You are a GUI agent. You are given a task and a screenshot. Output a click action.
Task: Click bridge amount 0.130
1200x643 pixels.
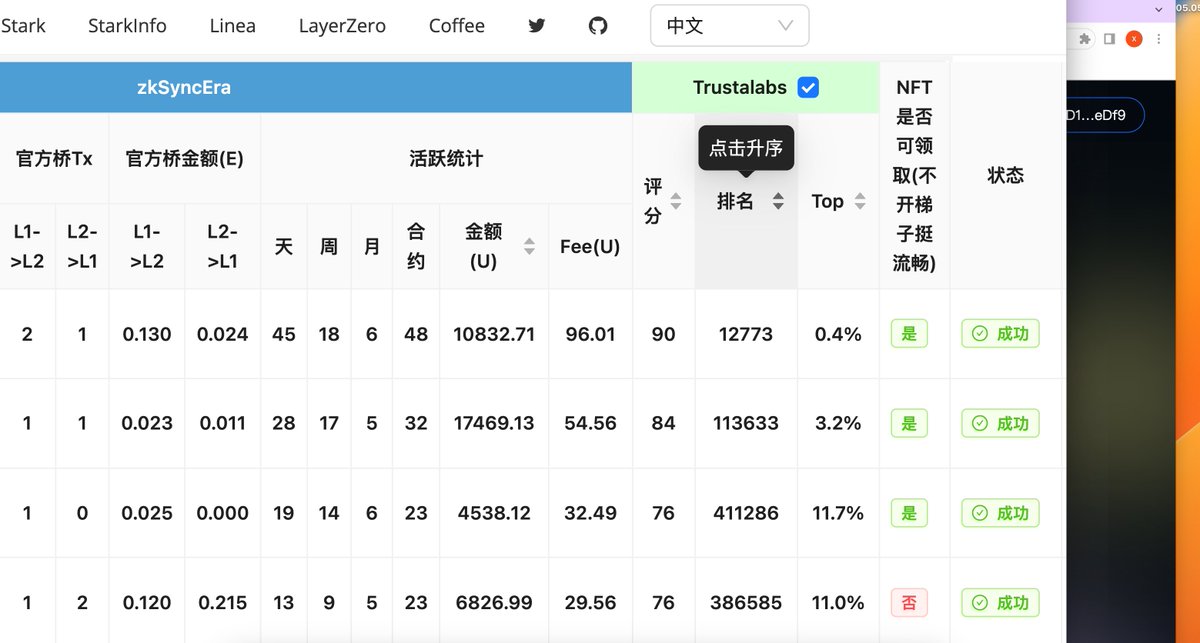tap(147, 334)
